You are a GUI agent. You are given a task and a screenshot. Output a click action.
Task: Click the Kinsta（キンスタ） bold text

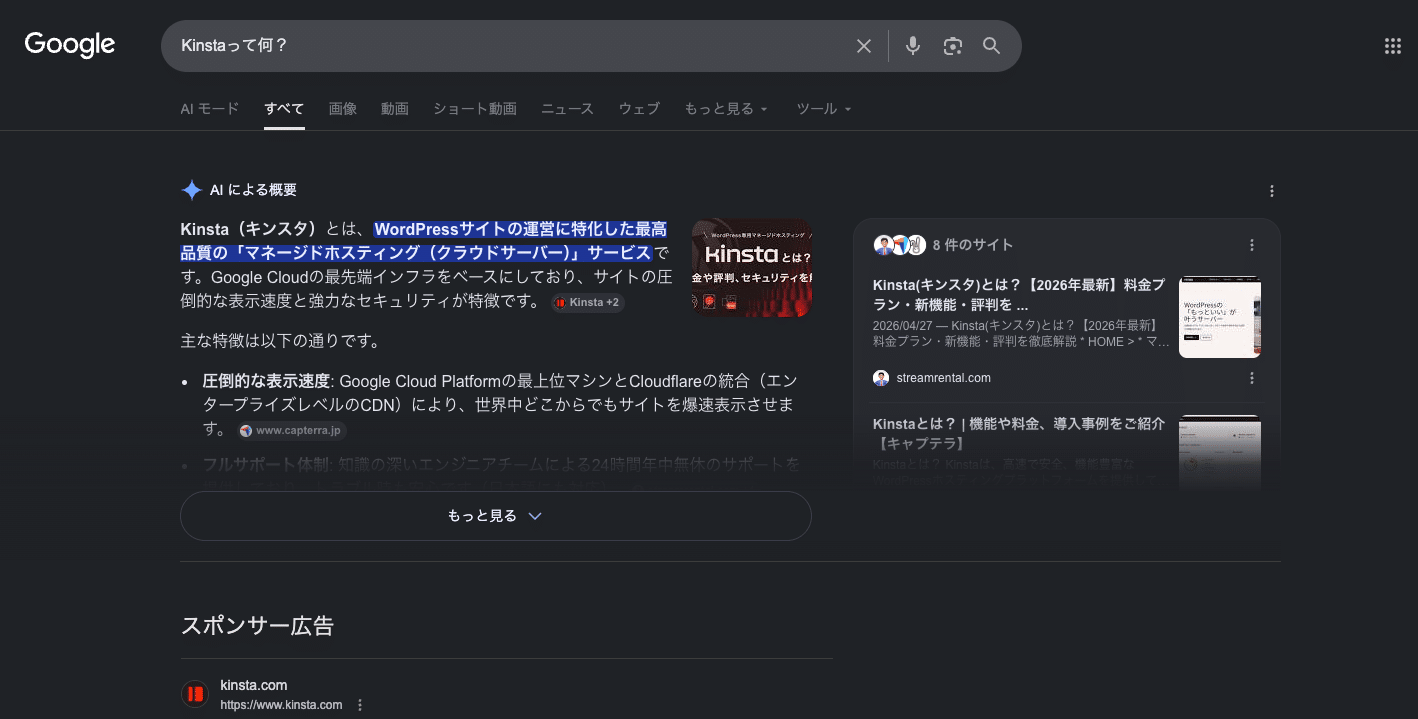tap(249, 229)
